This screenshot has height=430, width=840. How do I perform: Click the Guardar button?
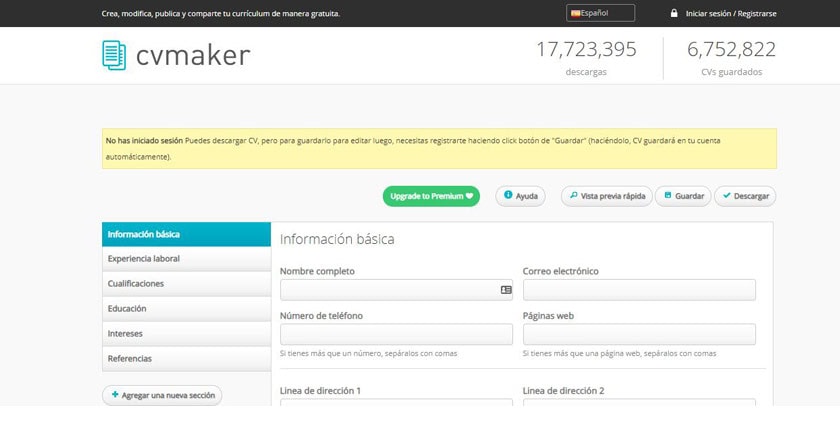pyautogui.click(x=684, y=196)
